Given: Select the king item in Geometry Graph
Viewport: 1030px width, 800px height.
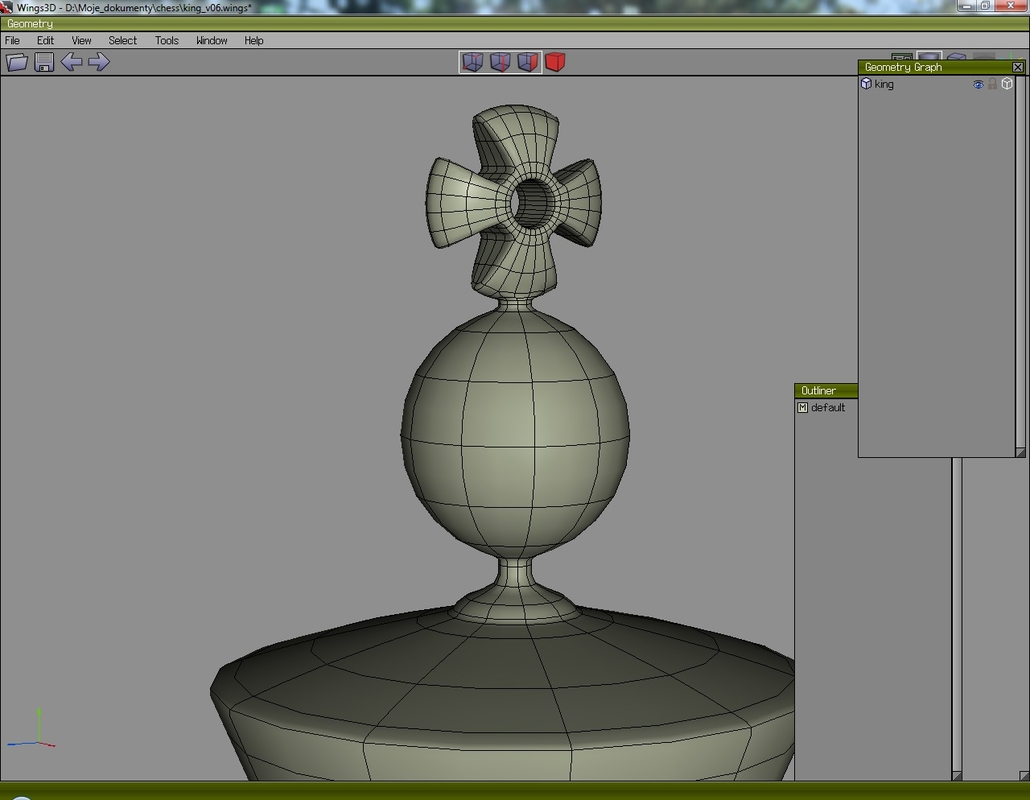Looking at the screenshot, I should click(884, 85).
